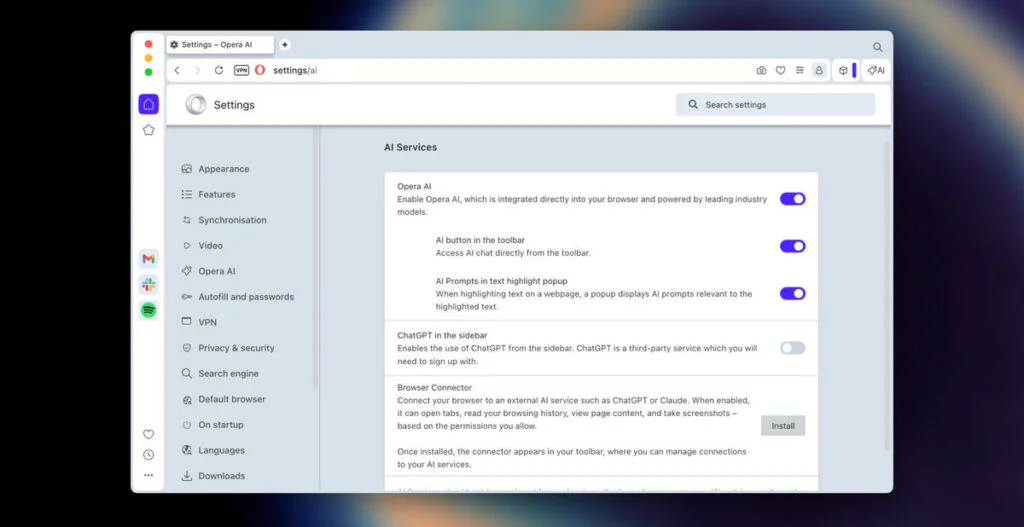The height and width of the screenshot is (527, 1024).
Task: Open Appearance settings section
Action: tap(216, 168)
